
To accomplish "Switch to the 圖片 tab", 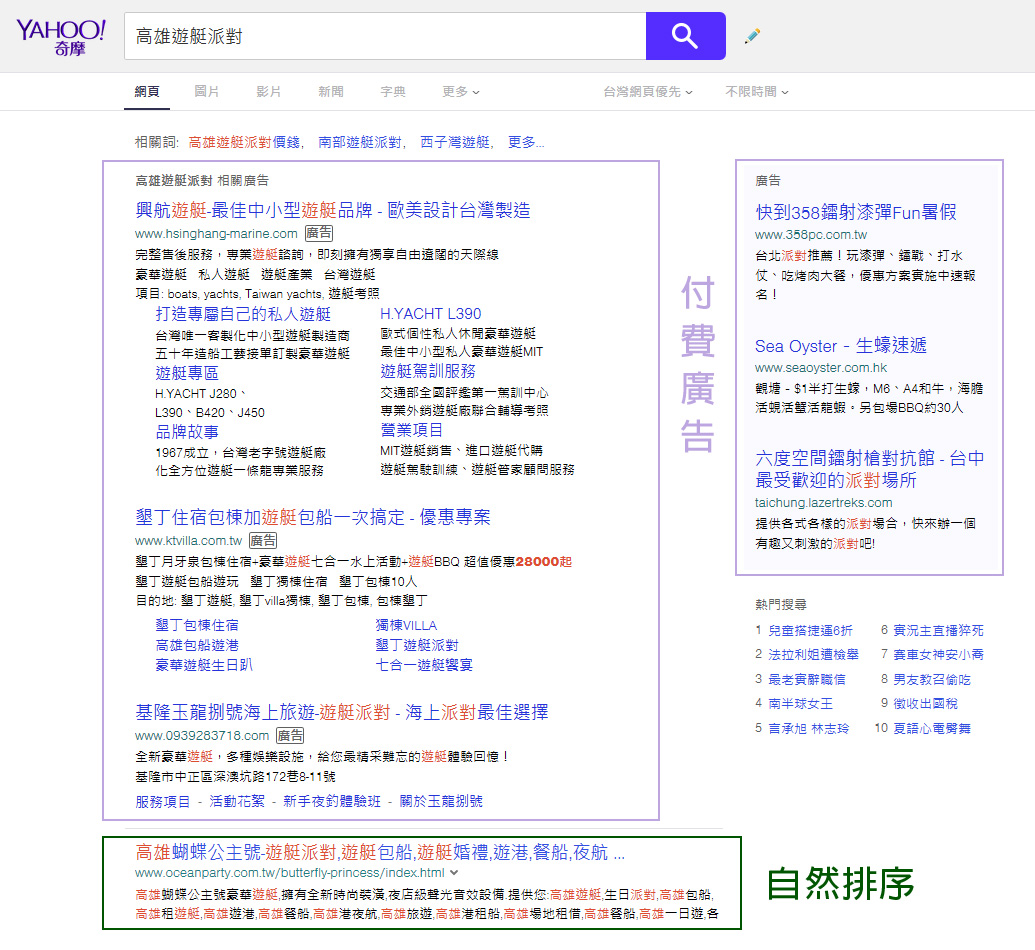I will pyautogui.click(x=207, y=92).
